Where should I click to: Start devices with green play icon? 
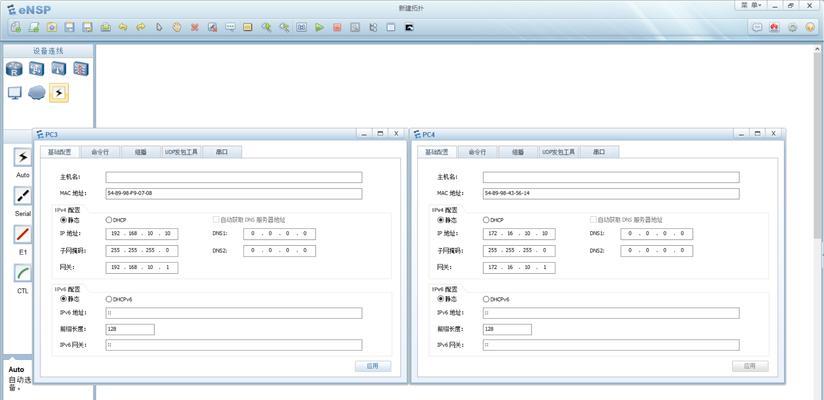click(320, 27)
